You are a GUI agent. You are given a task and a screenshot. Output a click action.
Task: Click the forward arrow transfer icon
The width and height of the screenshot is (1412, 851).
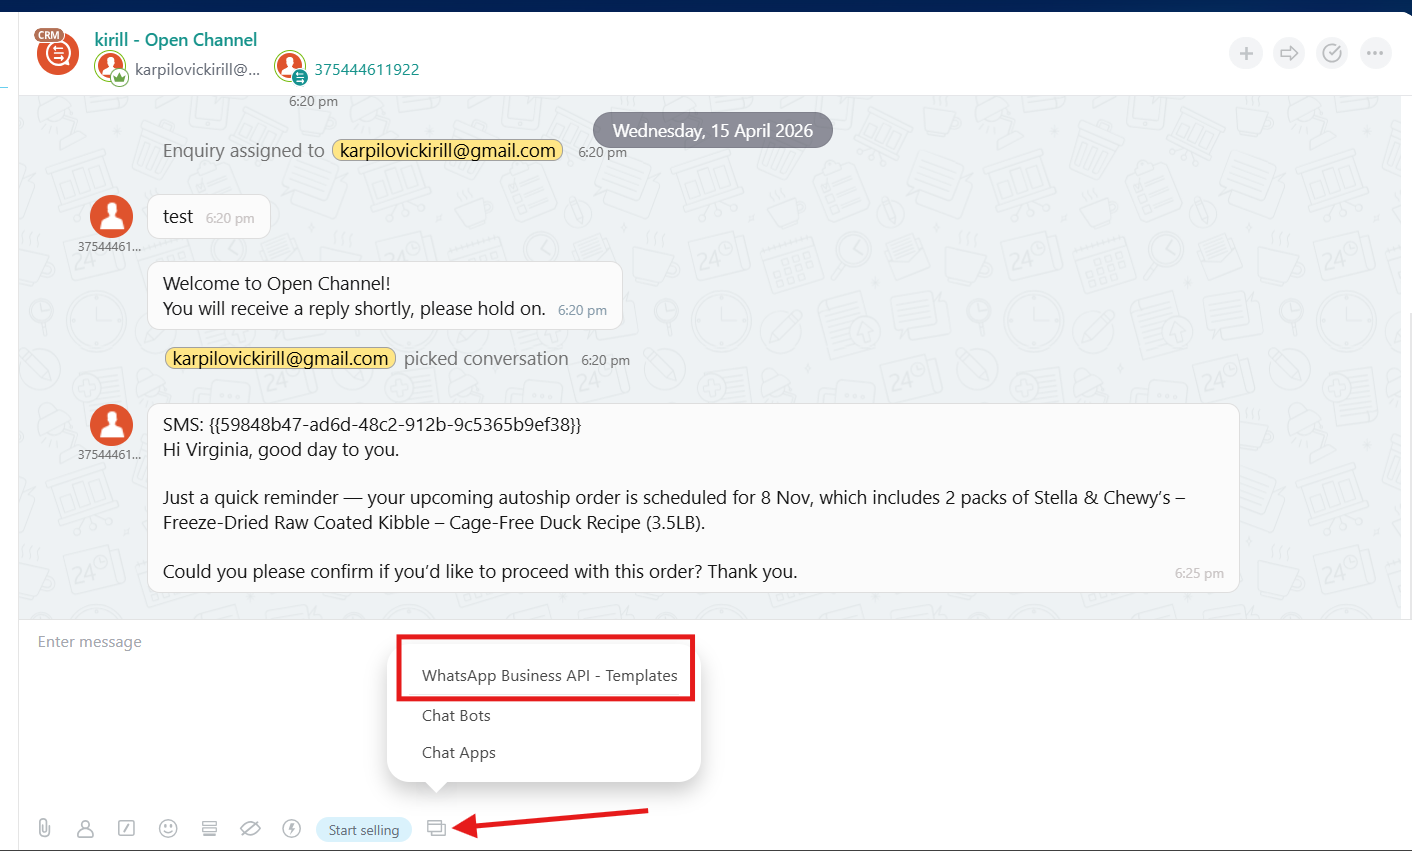tap(1289, 53)
